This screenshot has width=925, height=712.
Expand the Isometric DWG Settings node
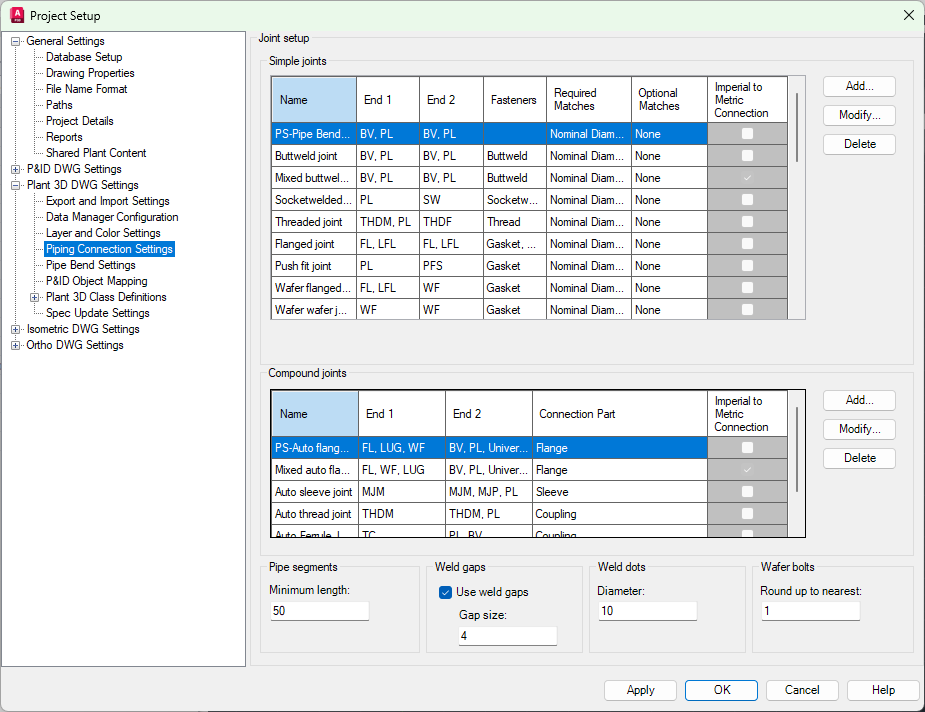tap(16, 329)
